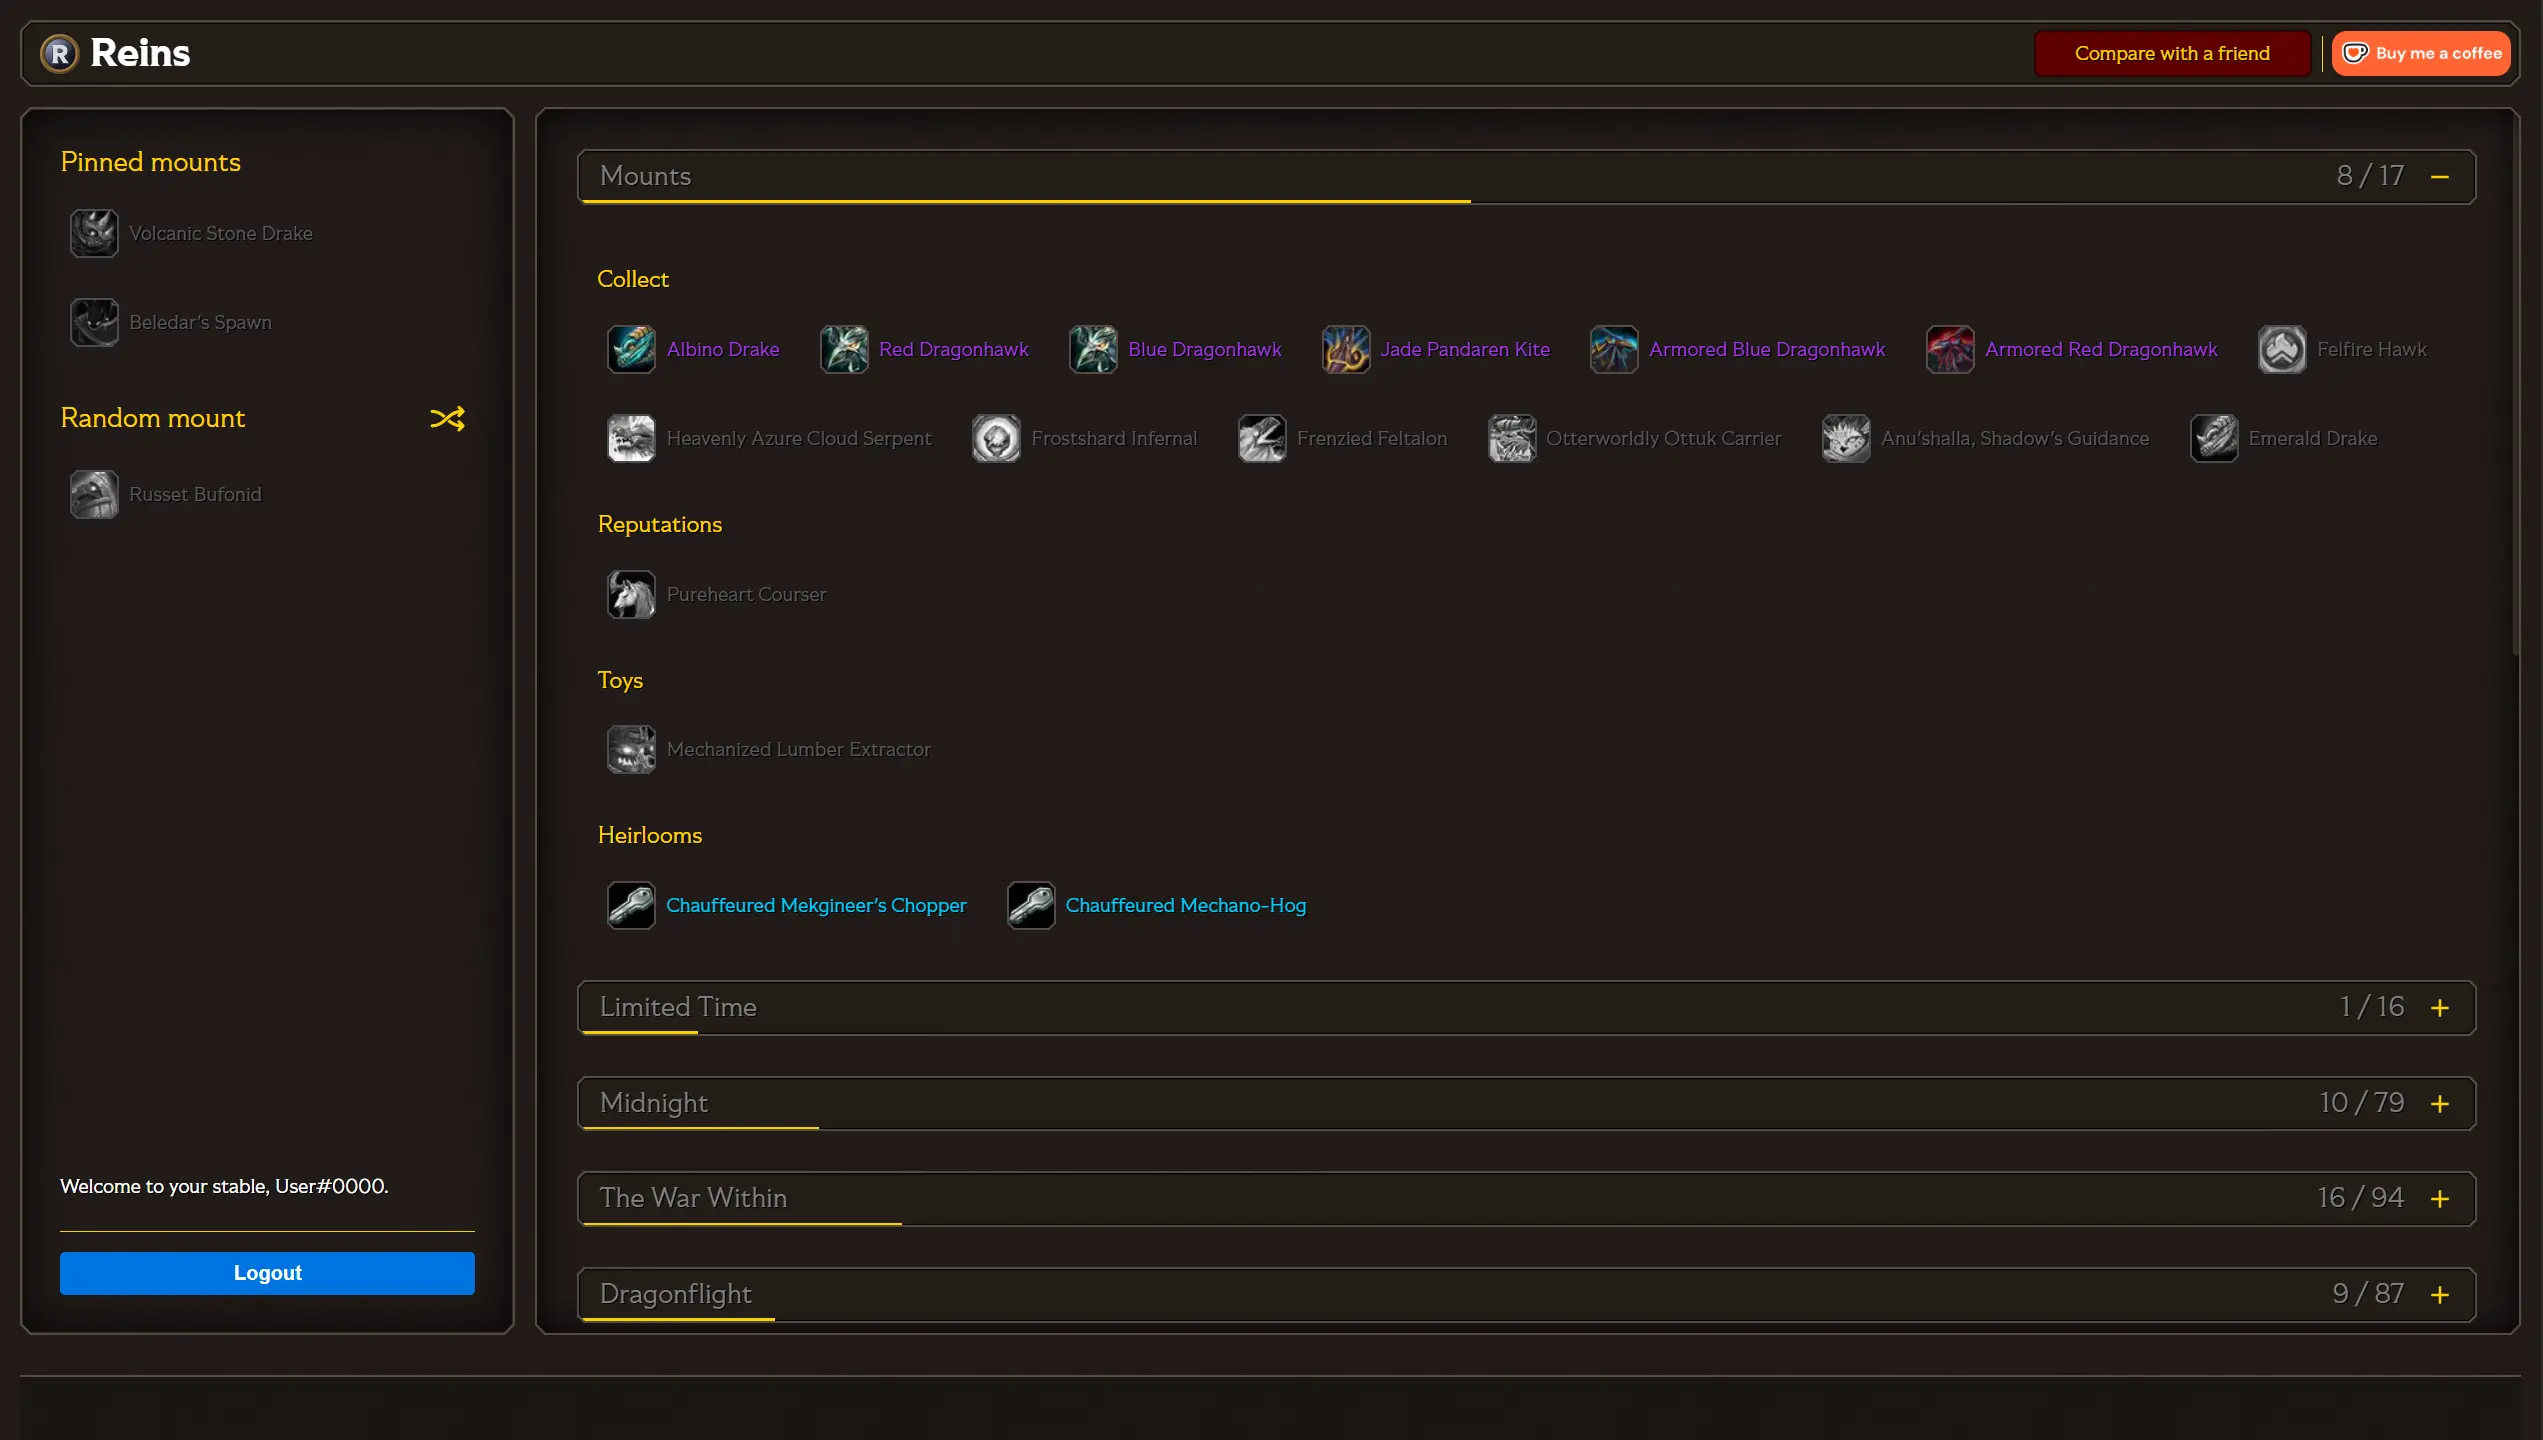Click the Beledar's Spawn mount icon
Viewport: 2543px width, 1440px height.
pos(94,322)
